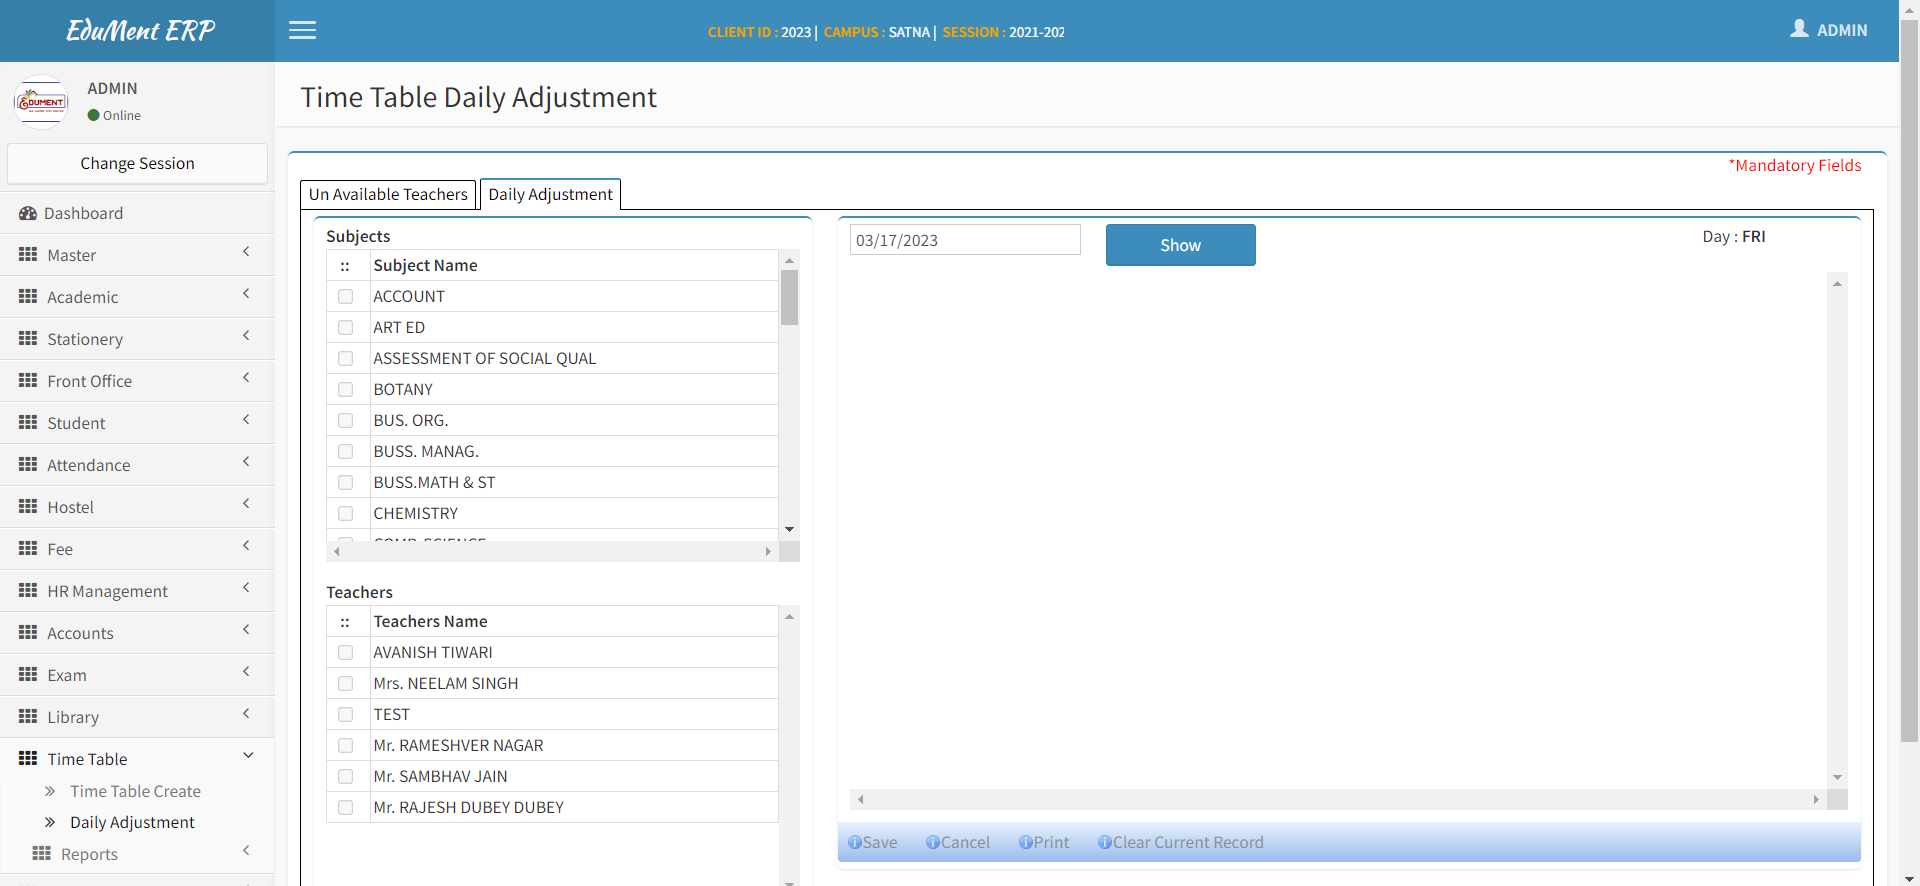This screenshot has width=1920, height=886.
Task: Click the hamburger menu icon in header
Action: [x=302, y=30]
